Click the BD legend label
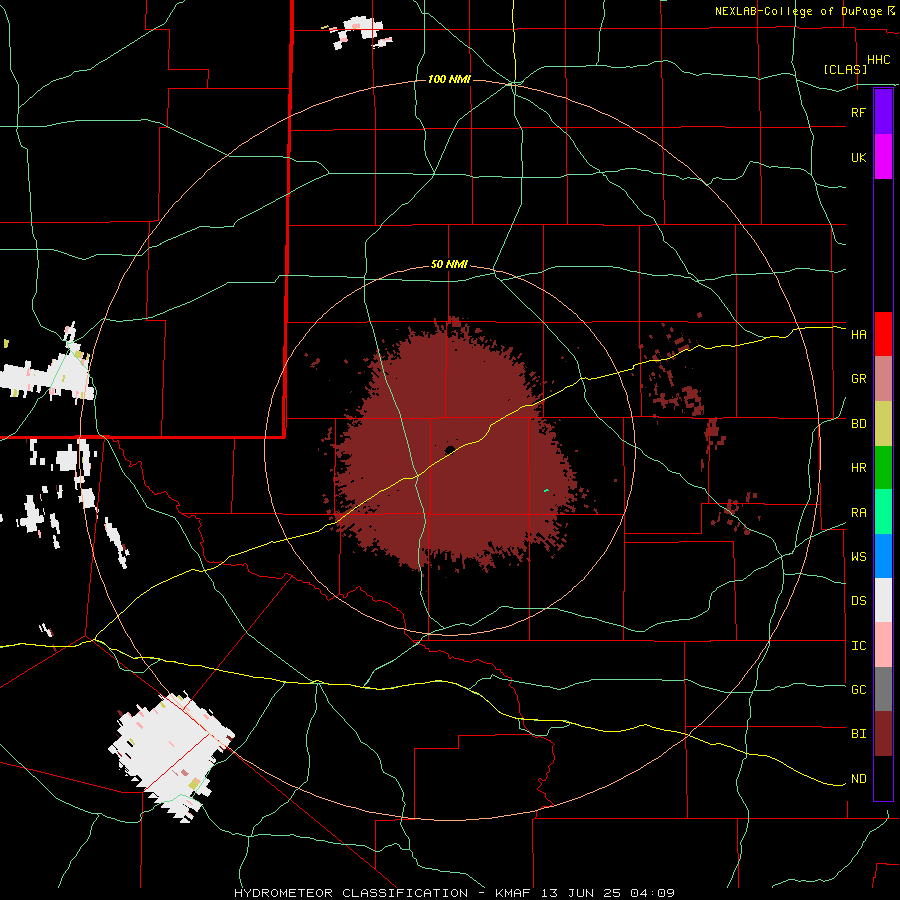Image resolution: width=900 pixels, height=900 pixels. click(858, 424)
